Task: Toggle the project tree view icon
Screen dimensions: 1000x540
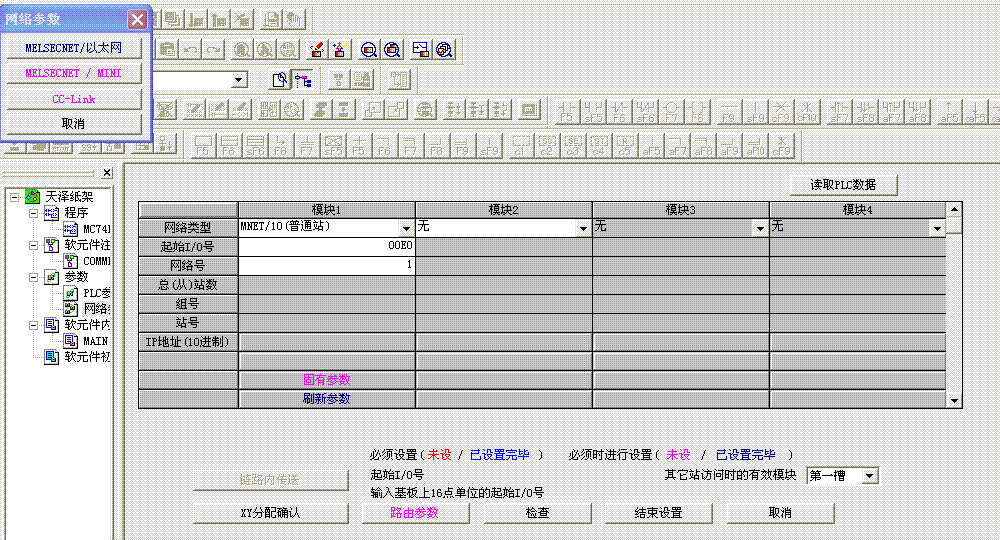Action: [x=303, y=80]
